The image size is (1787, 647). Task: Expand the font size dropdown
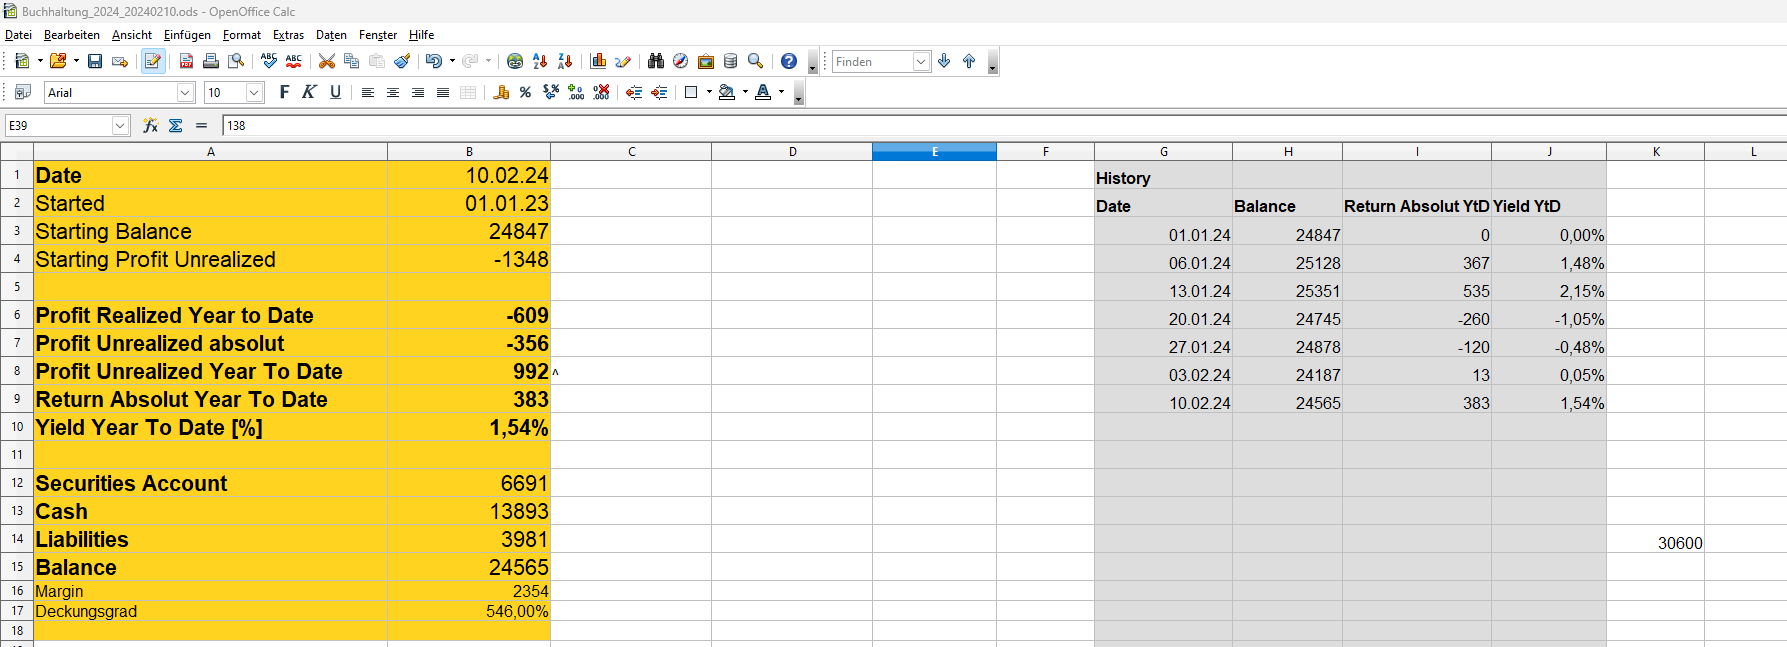[254, 92]
